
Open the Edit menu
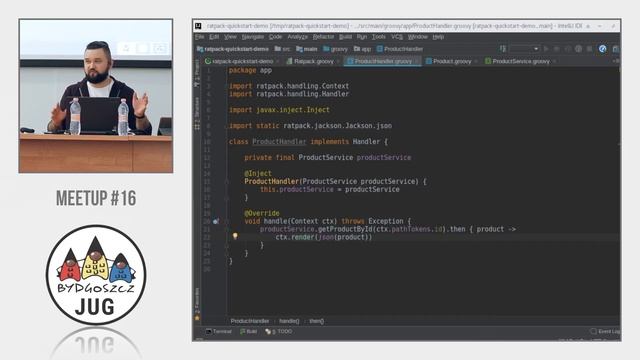pos(214,37)
